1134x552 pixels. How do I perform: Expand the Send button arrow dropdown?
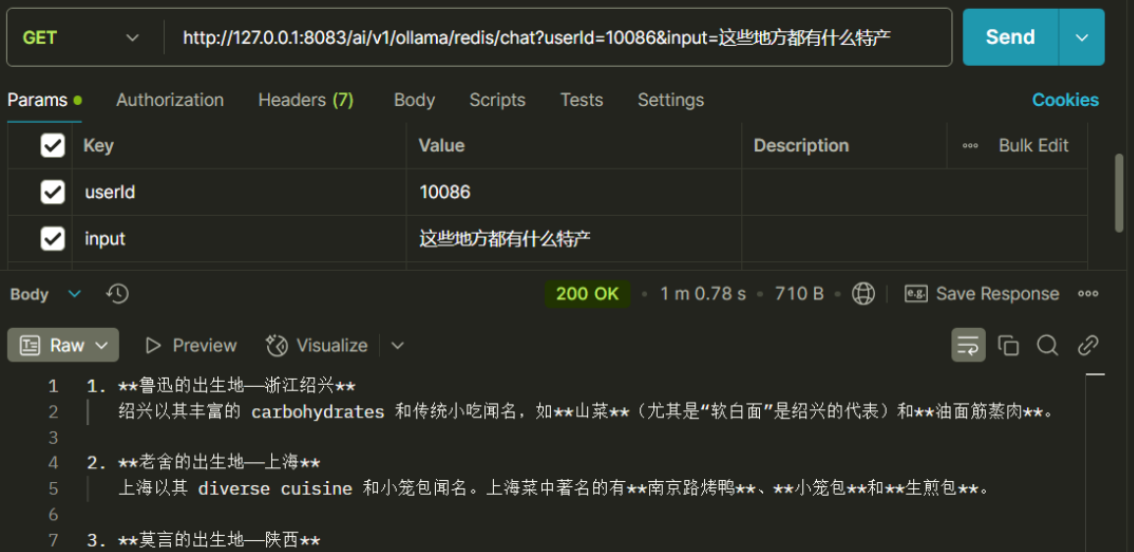(1082, 38)
